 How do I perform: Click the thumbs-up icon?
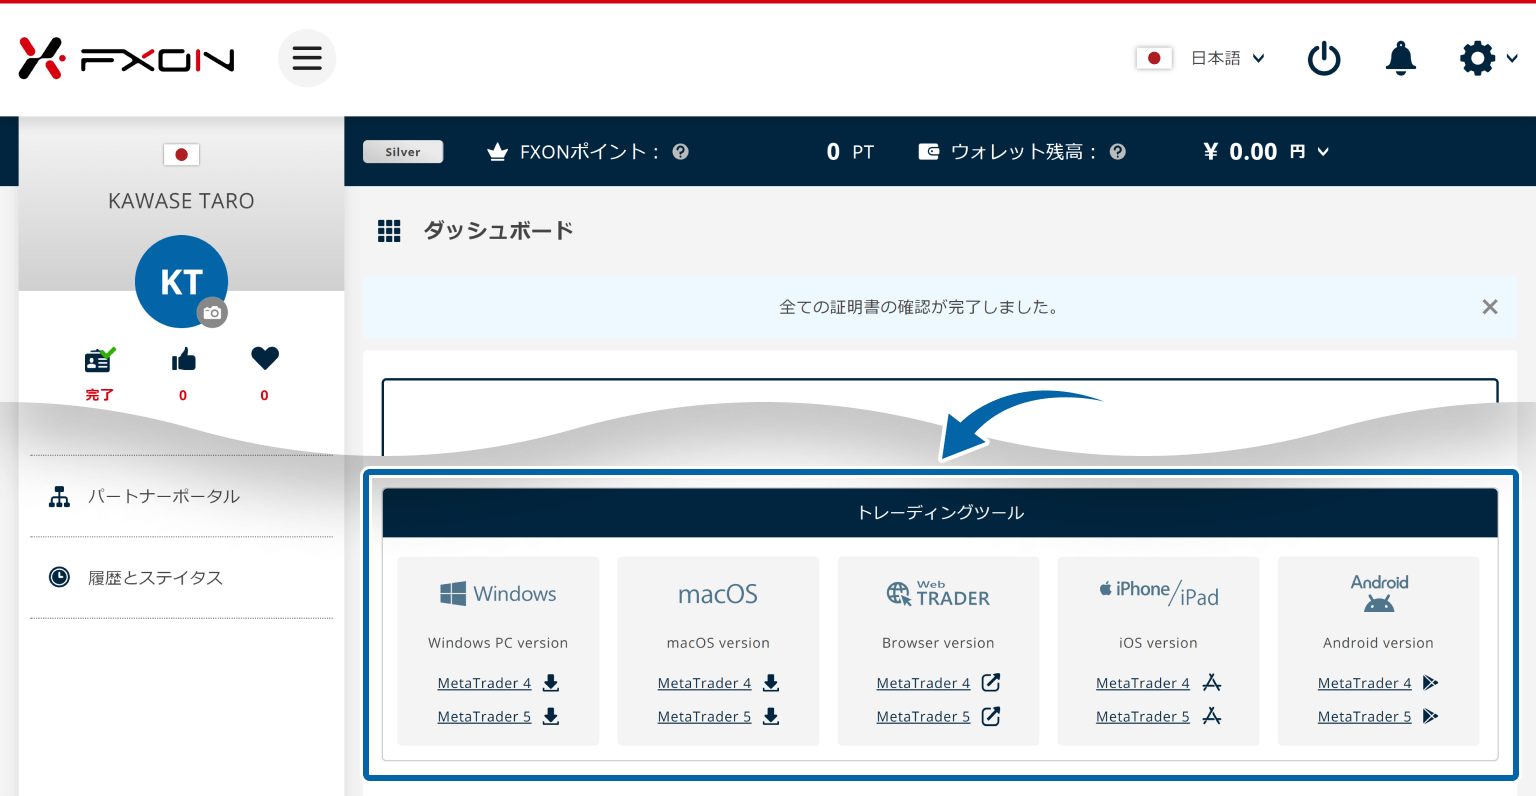[x=183, y=359]
